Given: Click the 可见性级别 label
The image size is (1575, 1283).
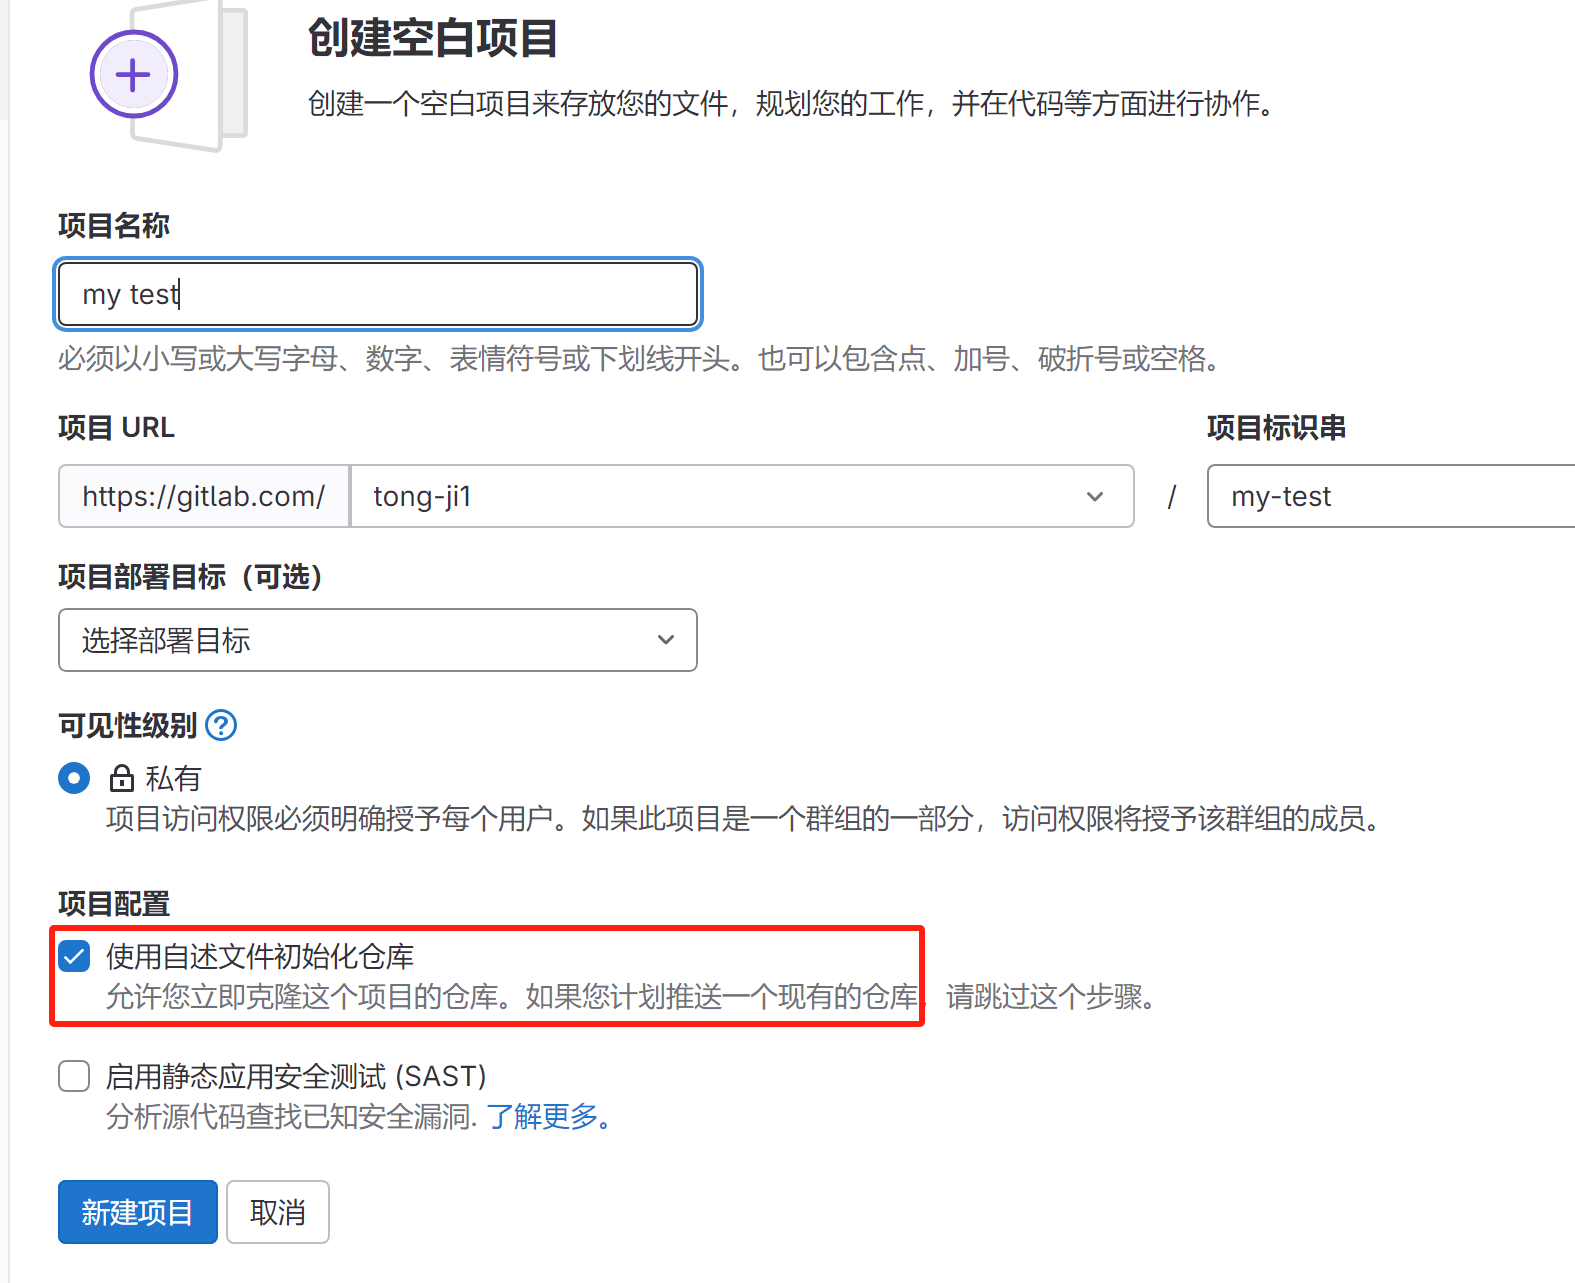Looking at the screenshot, I should pyautogui.click(x=128, y=726).
